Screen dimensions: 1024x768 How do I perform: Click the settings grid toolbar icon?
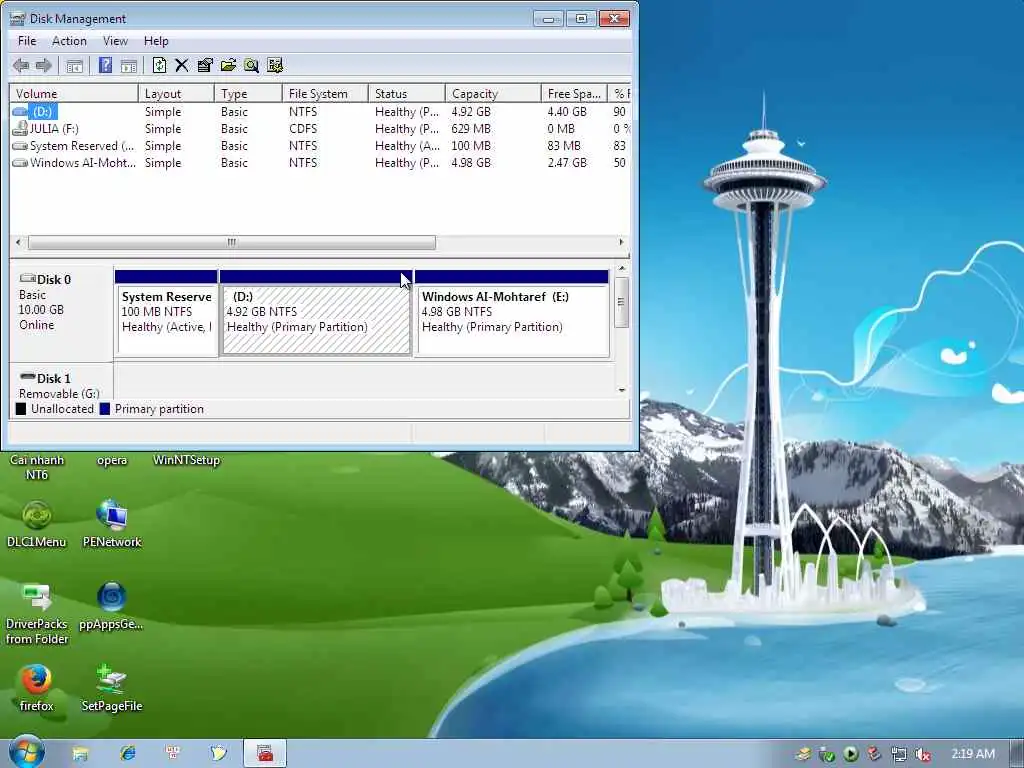point(275,65)
